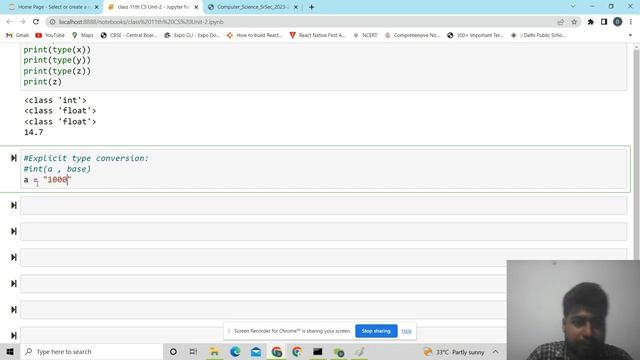Click the page vertical scrollbar

(636, 155)
